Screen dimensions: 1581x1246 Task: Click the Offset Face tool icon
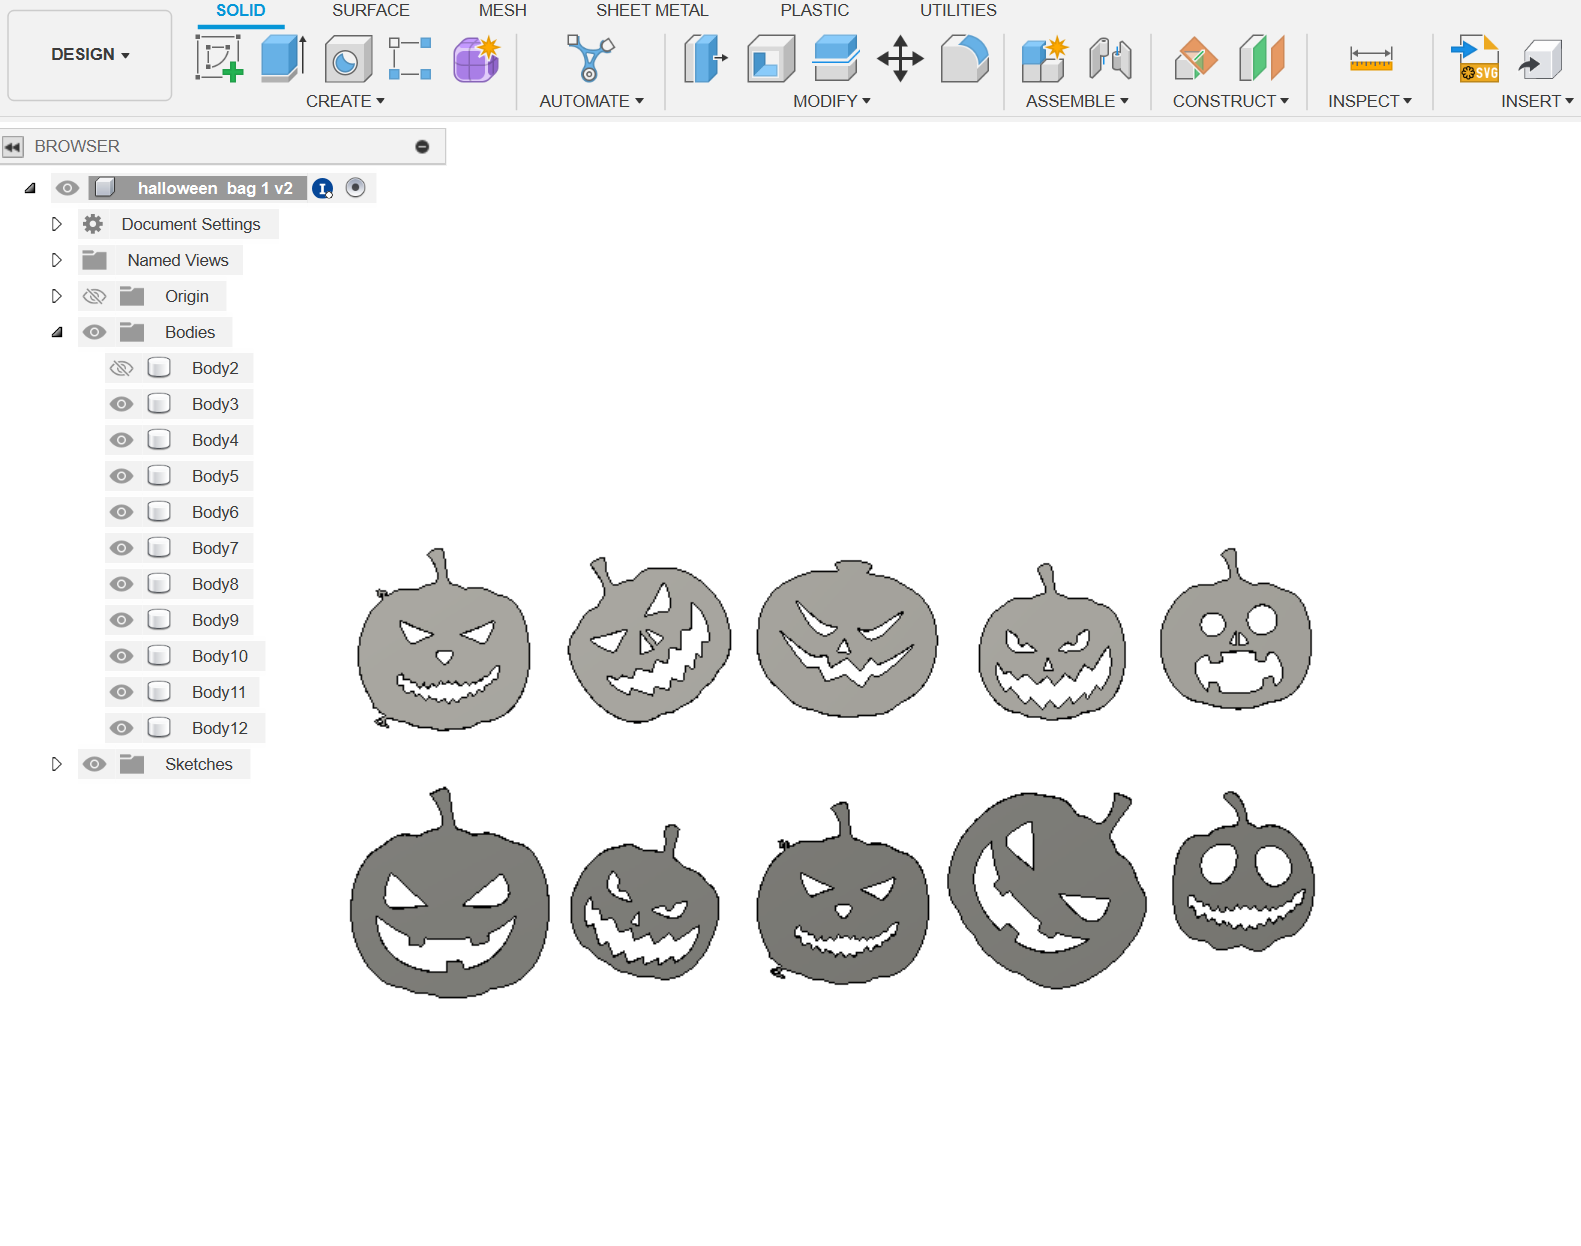[x=835, y=58]
